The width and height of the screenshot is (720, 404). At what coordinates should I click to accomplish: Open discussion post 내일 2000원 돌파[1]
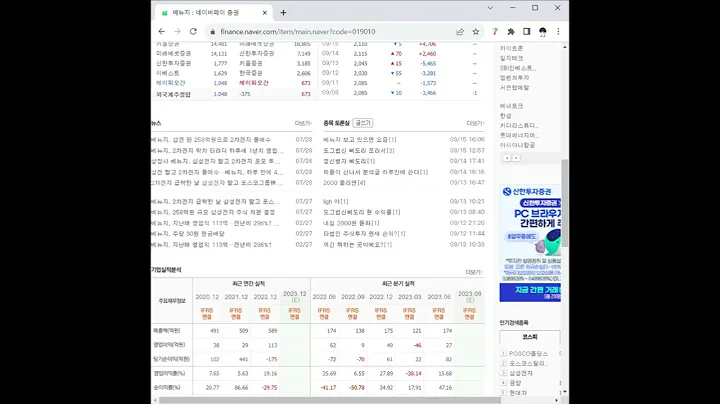(351, 223)
